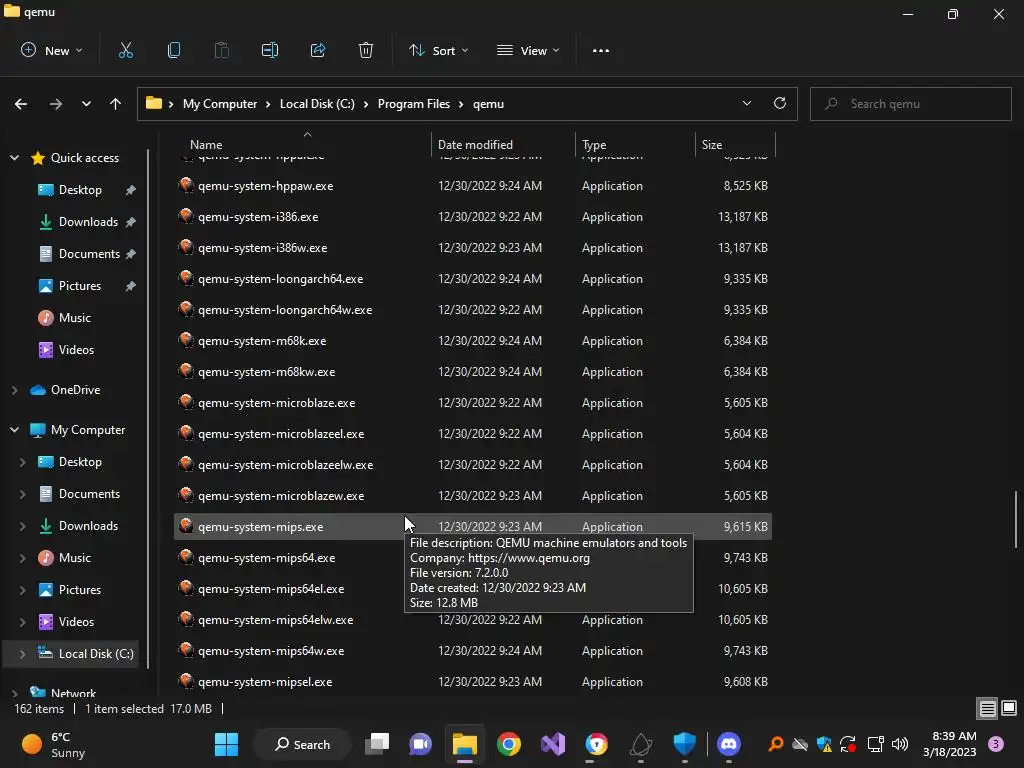Open Visual Studio from taskbar
The width and height of the screenshot is (1024, 768).
click(x=552, y=744)
